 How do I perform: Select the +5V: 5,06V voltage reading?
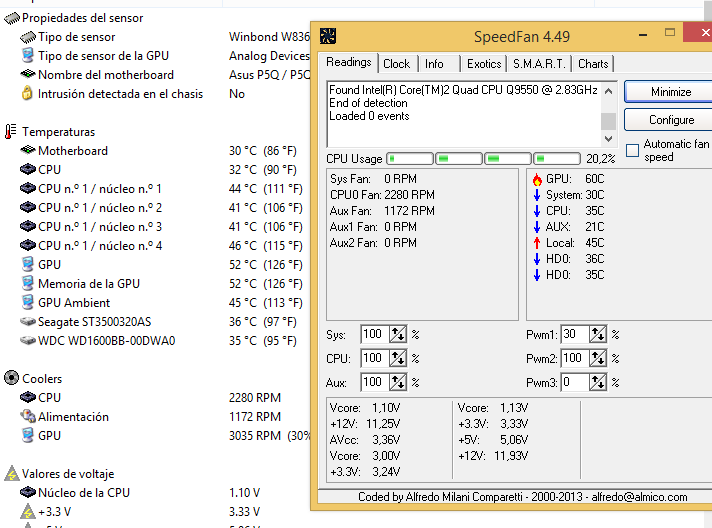click(x=493, y=440)
